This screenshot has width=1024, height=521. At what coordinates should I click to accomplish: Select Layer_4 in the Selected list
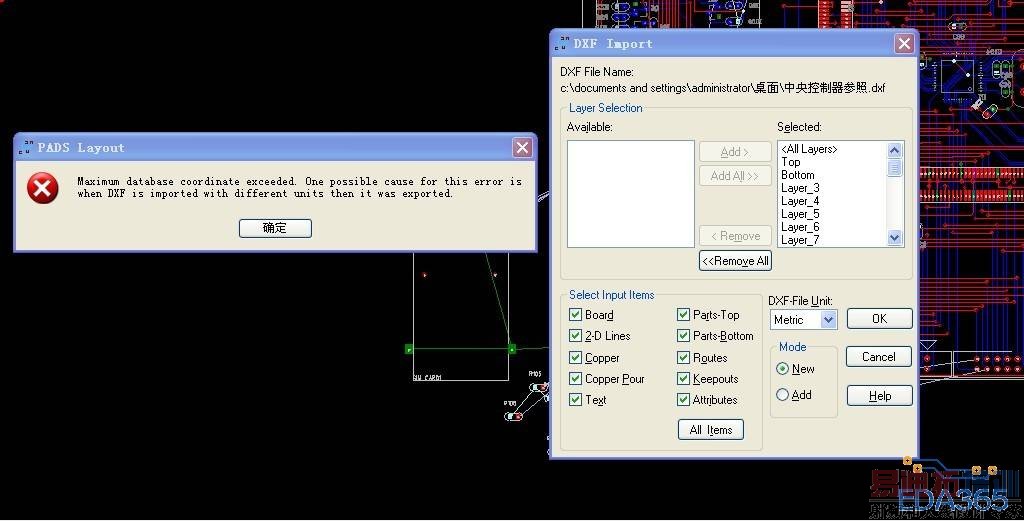point(800,201)
